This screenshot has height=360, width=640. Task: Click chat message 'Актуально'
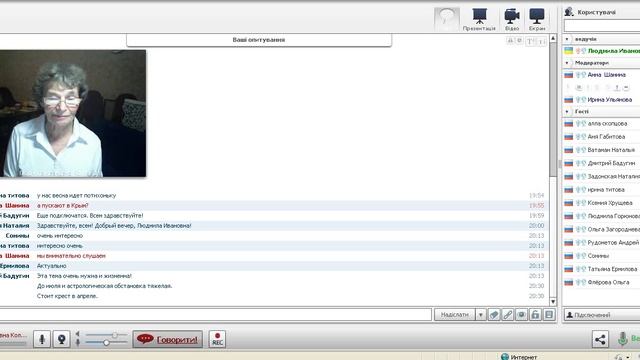(x=51, y=266)
